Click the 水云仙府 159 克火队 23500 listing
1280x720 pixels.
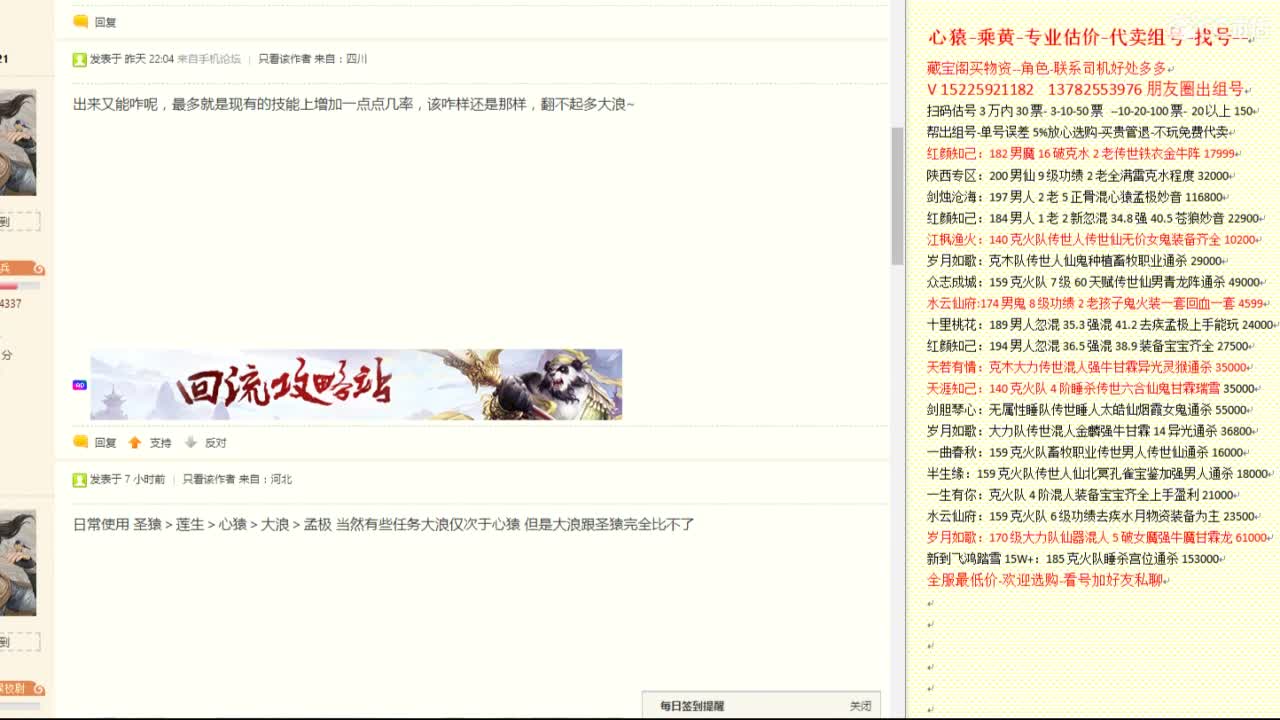coord(1091,516)
